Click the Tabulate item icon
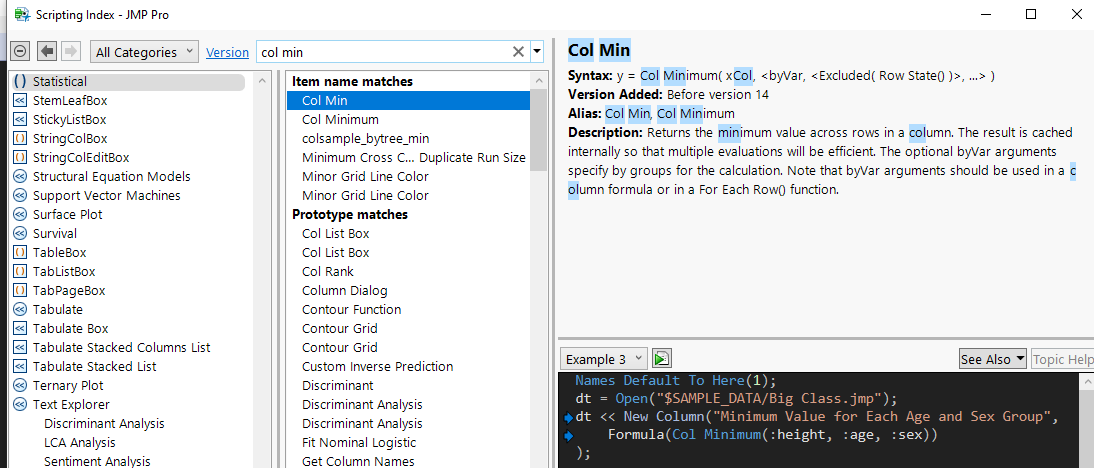 (20, 309)
